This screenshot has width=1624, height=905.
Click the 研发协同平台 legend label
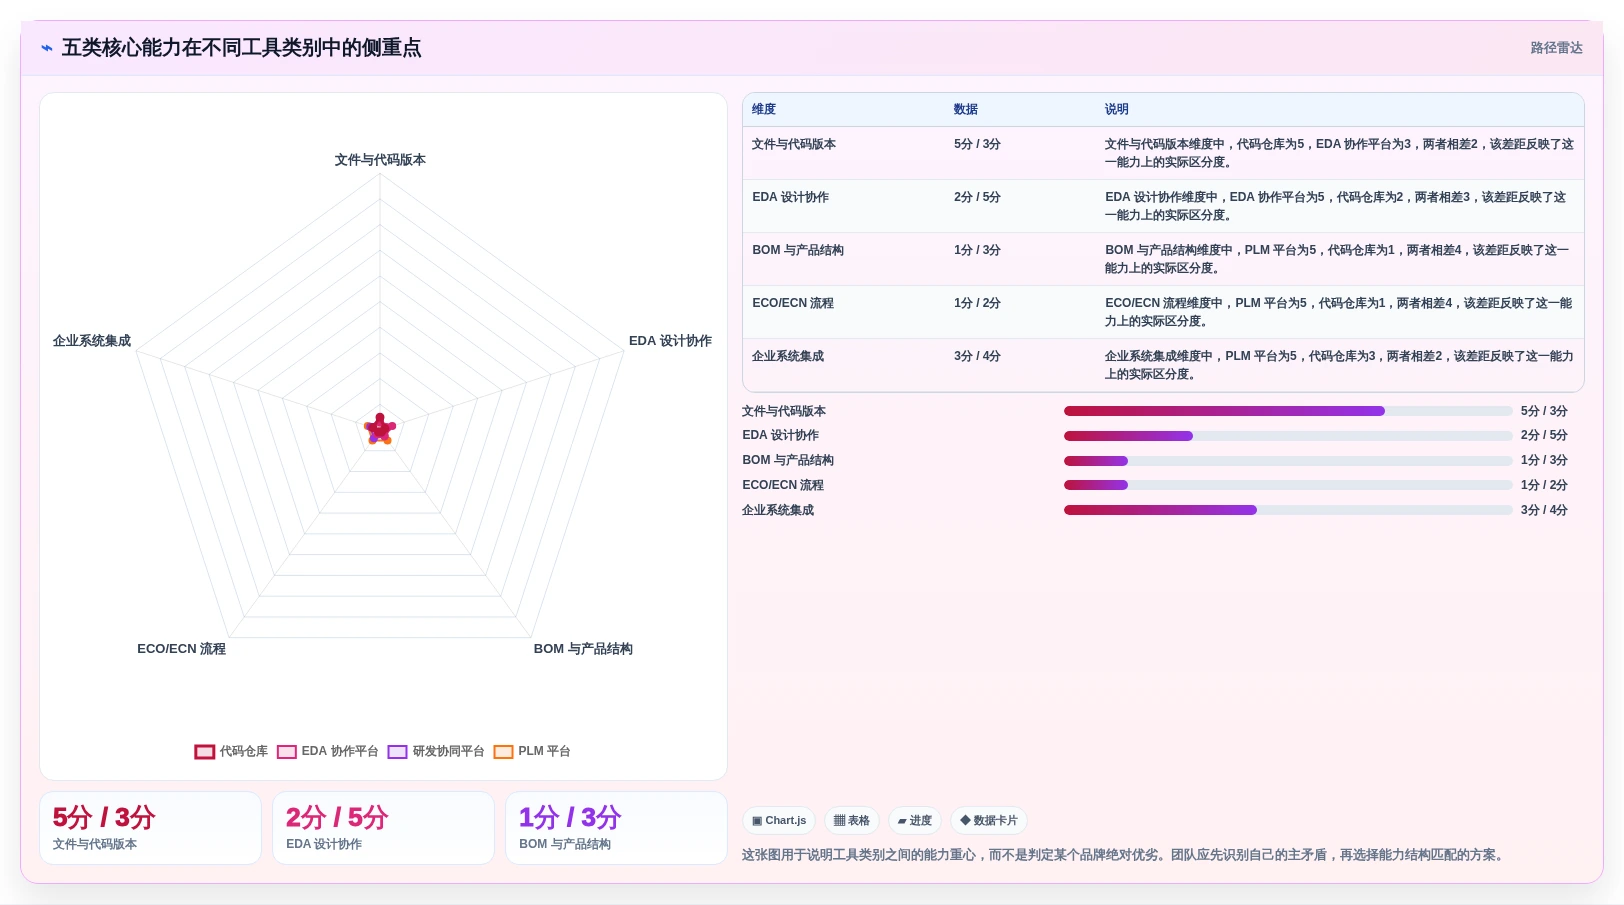click(449, 751)
